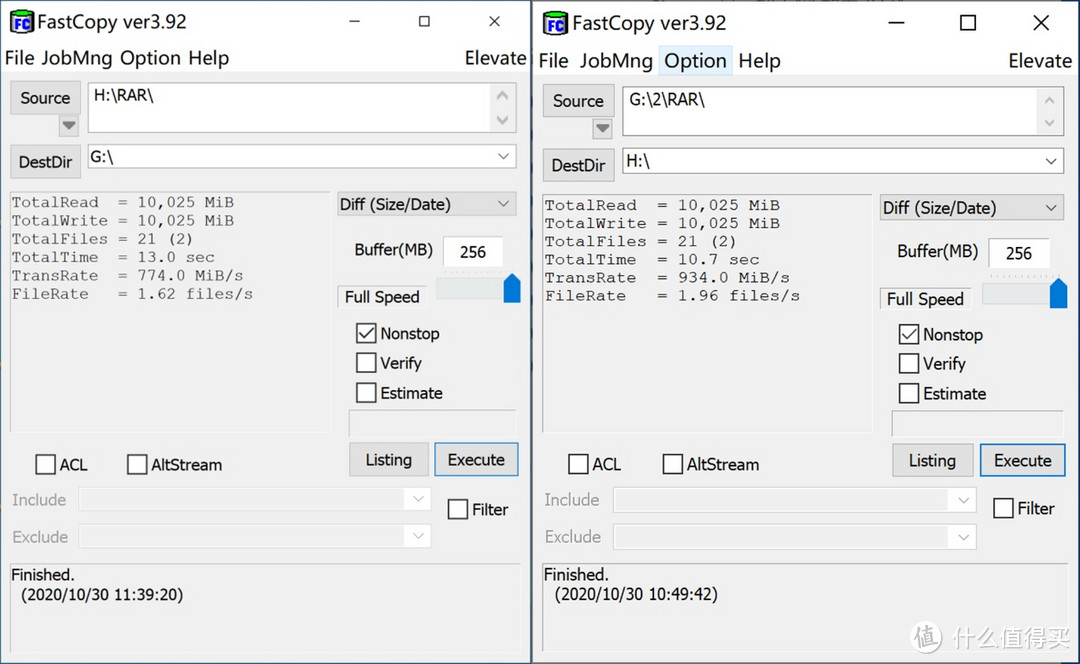Expand source history arrow under left Source button
This screenshot has height=664, width=1080.
68,125
